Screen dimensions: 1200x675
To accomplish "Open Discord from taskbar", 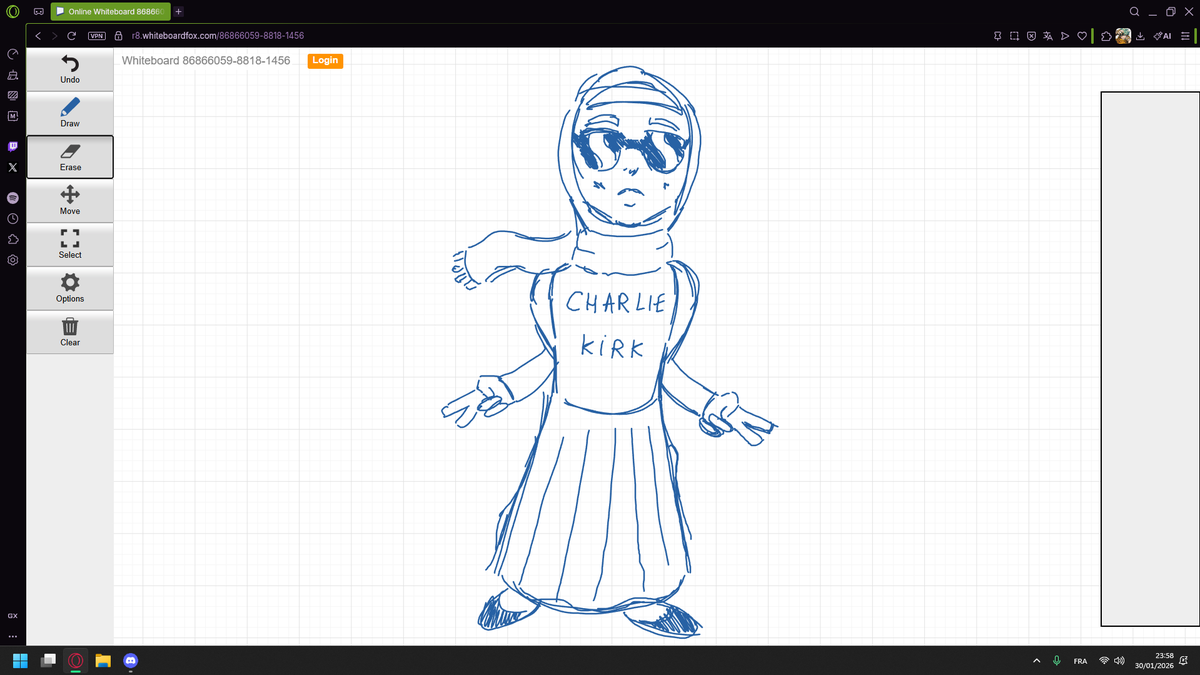I will (130, 661).
